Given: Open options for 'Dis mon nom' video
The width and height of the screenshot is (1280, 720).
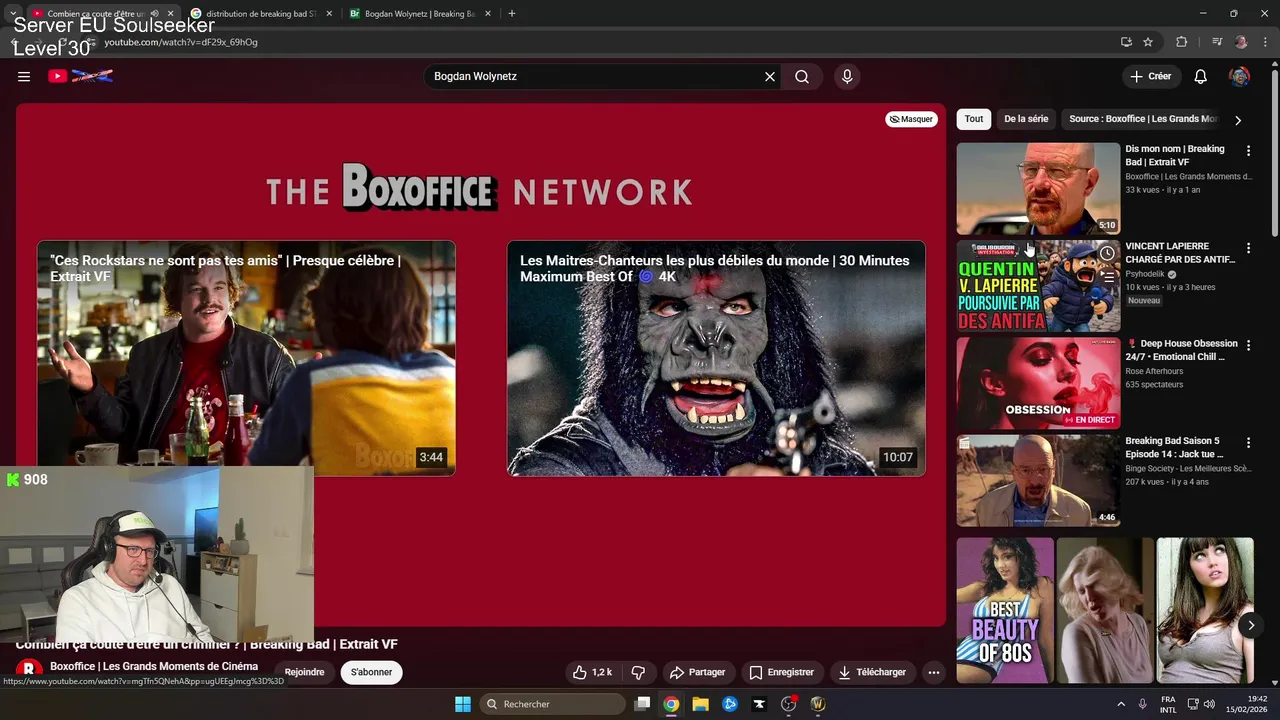Looking at the screenshot, I should 1248,150.
